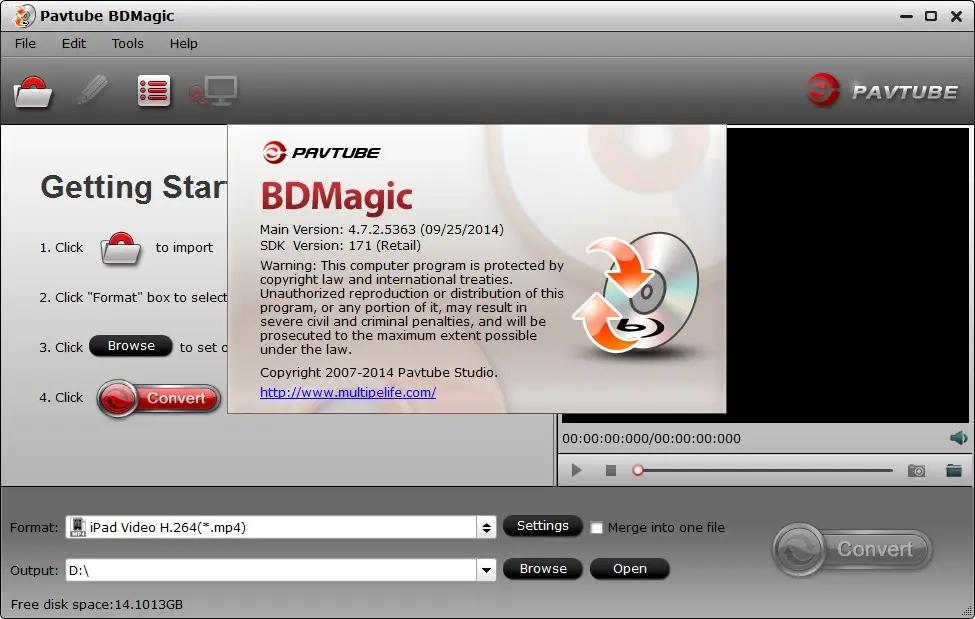Expand the Format dropdown arrows
The width and height of the screenshot is (975, 619).
pyautogui.click(x=486, y=528)
